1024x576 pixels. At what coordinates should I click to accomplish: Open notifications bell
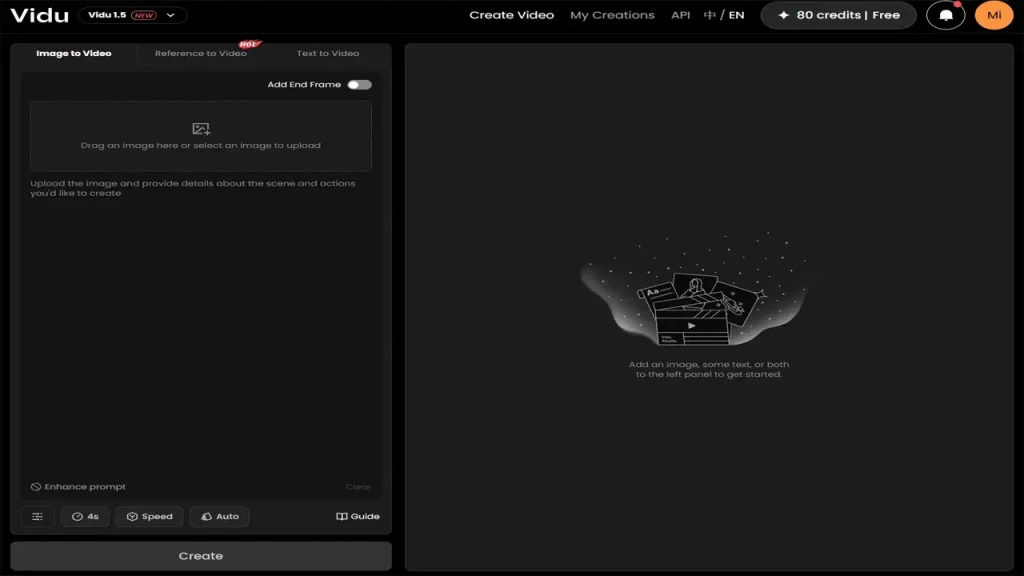tap(946, 15)
